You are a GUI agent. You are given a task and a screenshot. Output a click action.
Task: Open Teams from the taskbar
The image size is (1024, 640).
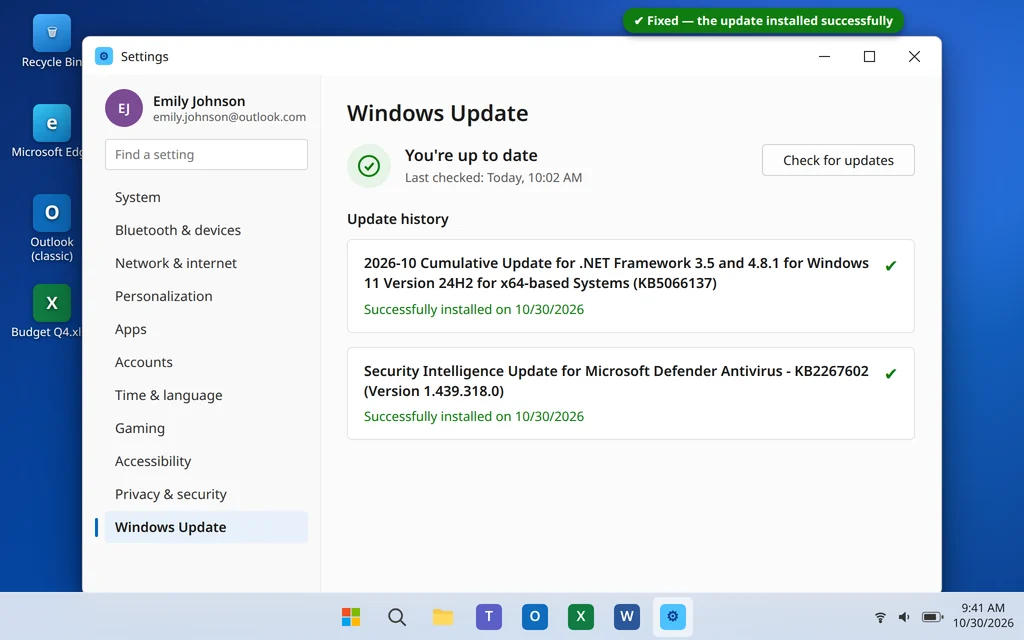click(488, 616)
